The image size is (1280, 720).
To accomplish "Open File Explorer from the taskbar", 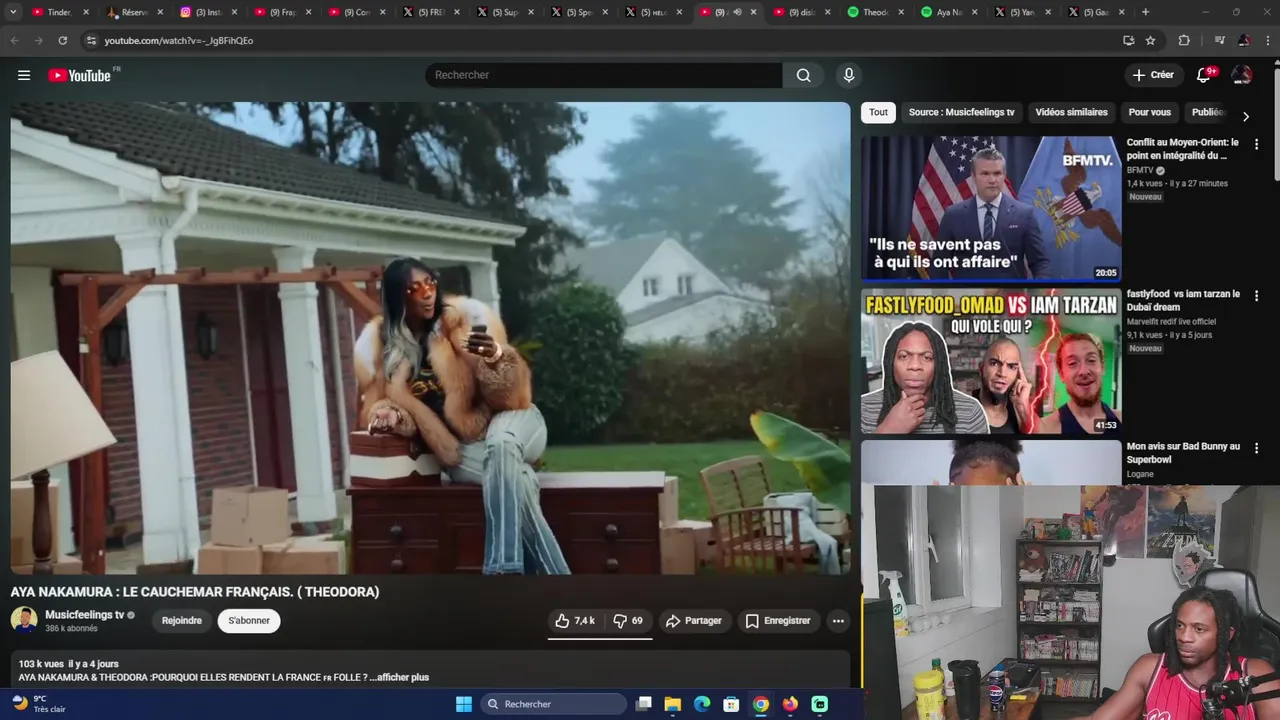I will [x=673, y=704].
